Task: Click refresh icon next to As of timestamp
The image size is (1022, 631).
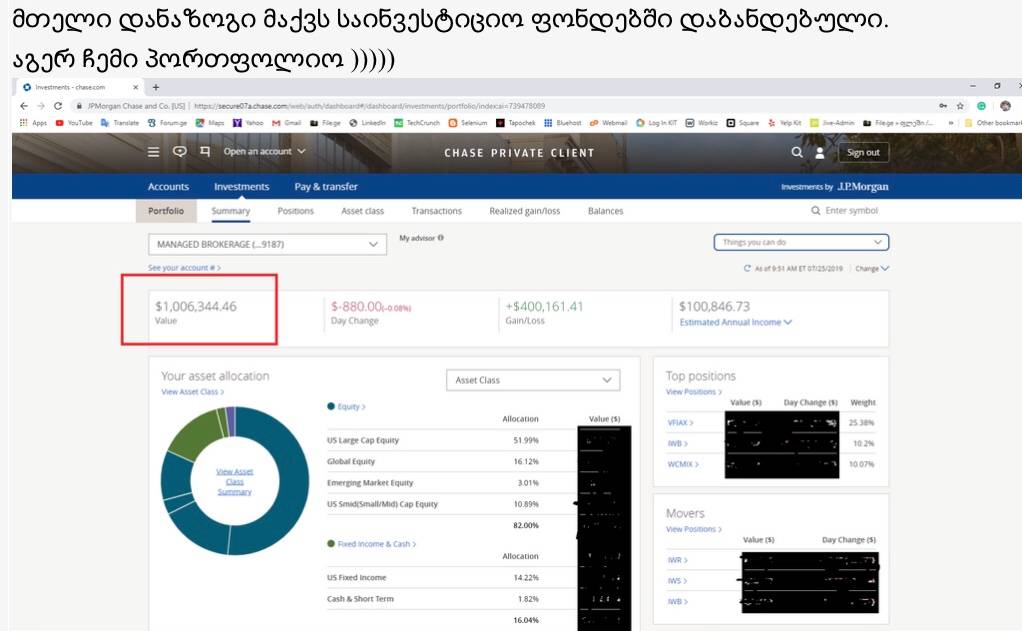Action: coord(747,269)
